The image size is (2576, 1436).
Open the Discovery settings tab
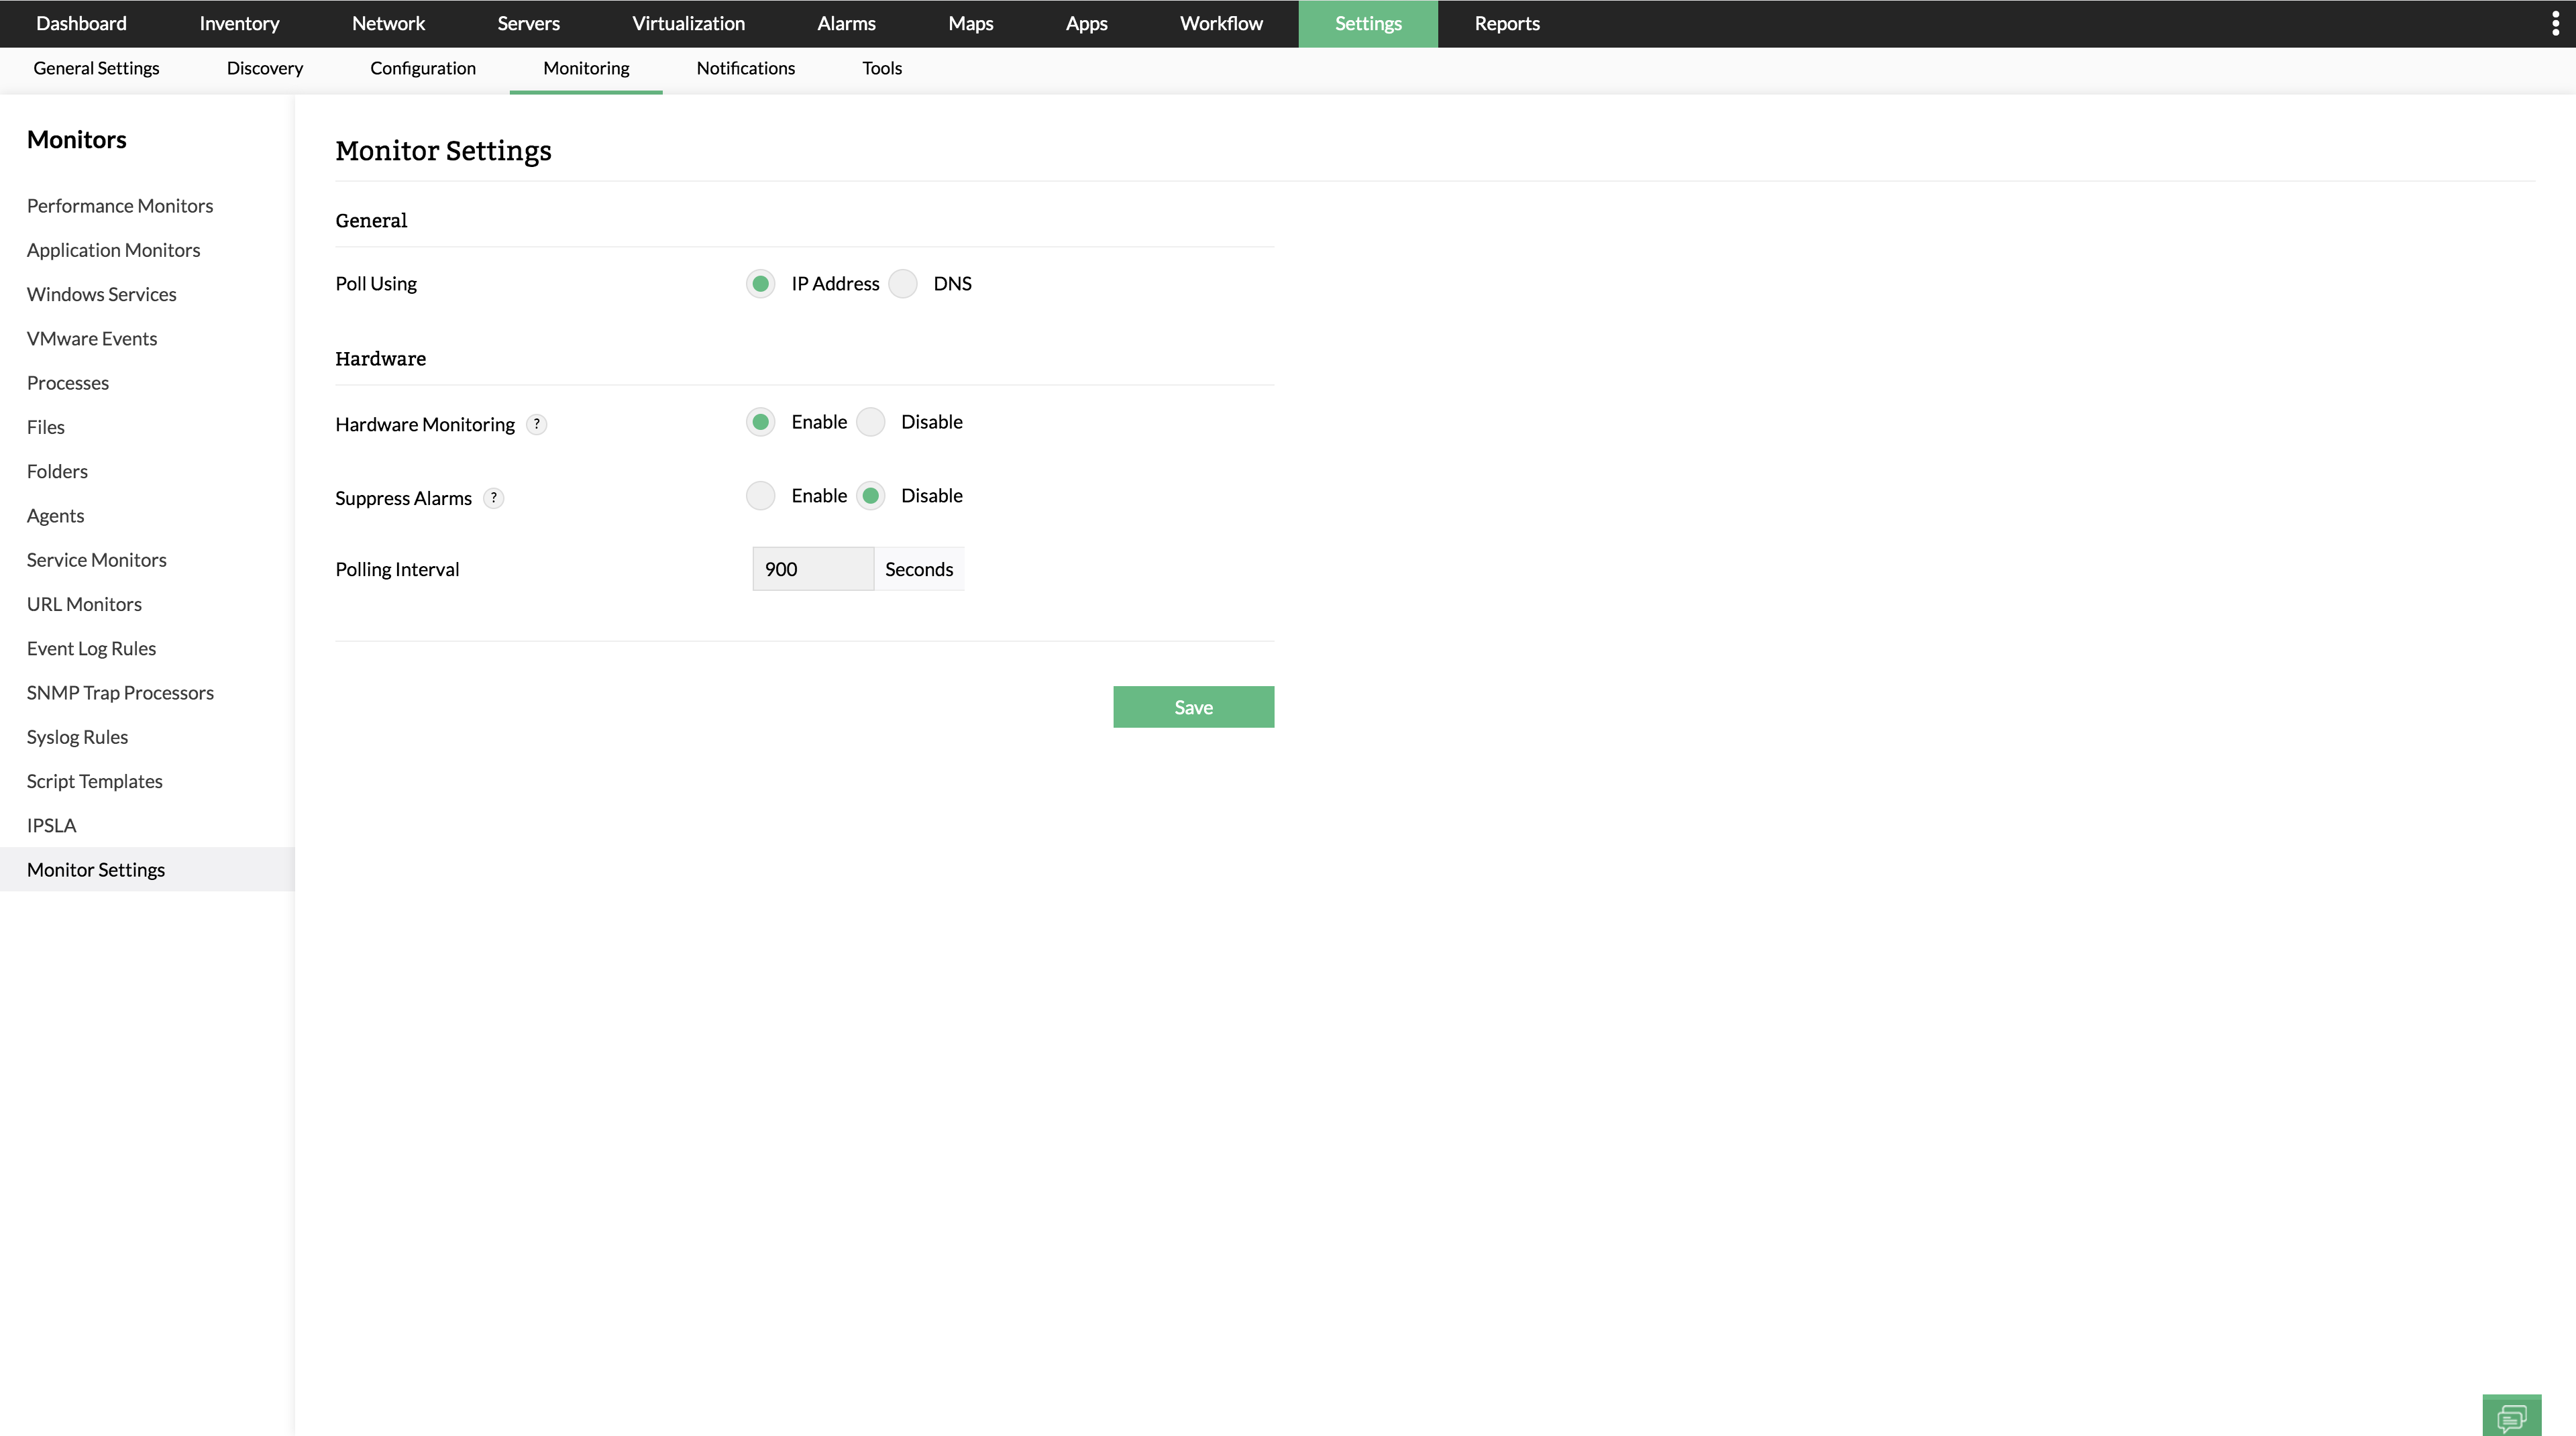click(x=264, y=68)
